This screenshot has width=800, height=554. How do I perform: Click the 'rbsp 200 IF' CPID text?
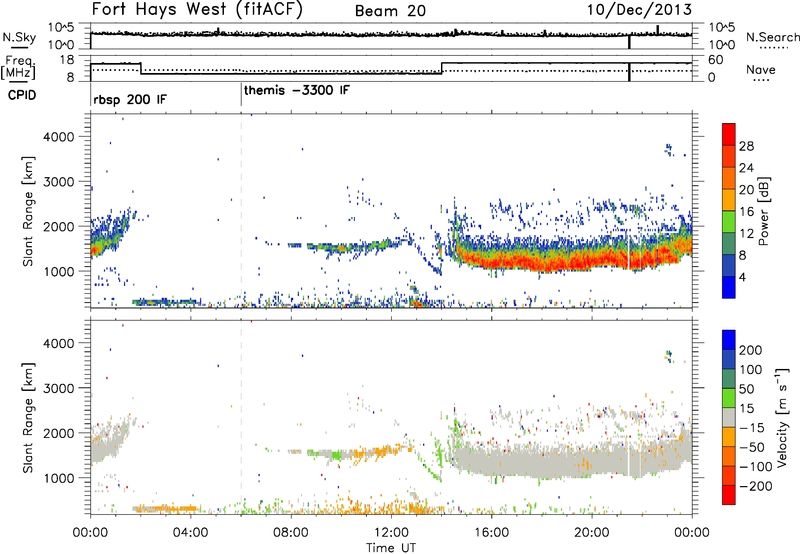(x=130, y=99)
